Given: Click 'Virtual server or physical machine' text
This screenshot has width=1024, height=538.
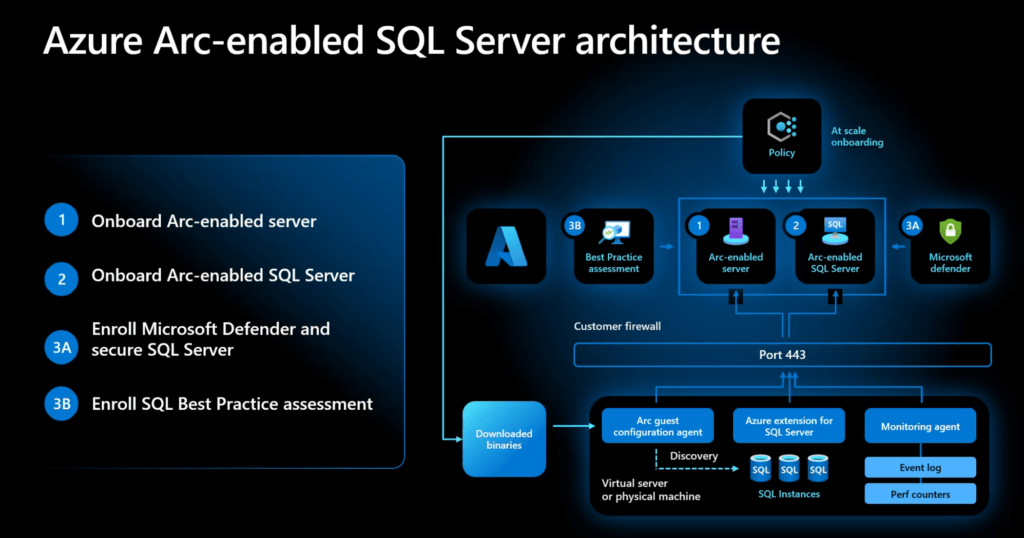Looking at the screenshot, I should pyautogui.click(x=650, y=490).
